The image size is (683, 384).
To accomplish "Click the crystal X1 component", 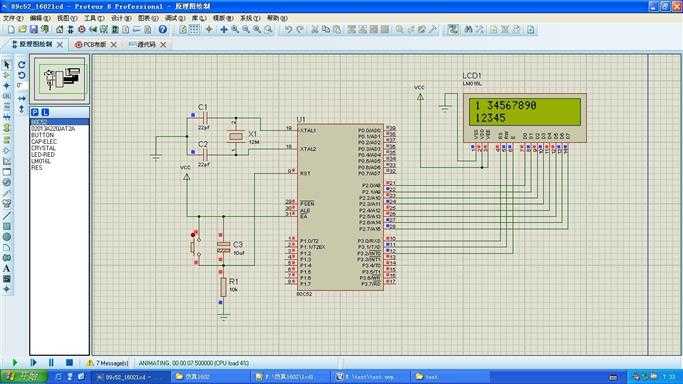I will point(236,136).
